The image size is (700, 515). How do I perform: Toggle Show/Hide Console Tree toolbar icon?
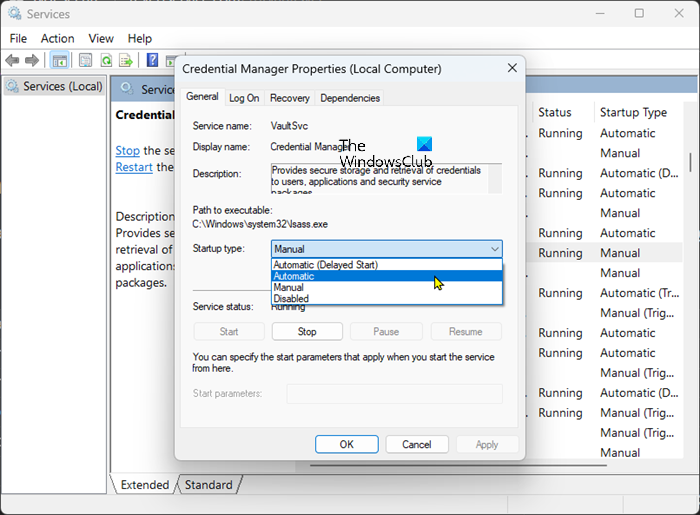point(59,60)
